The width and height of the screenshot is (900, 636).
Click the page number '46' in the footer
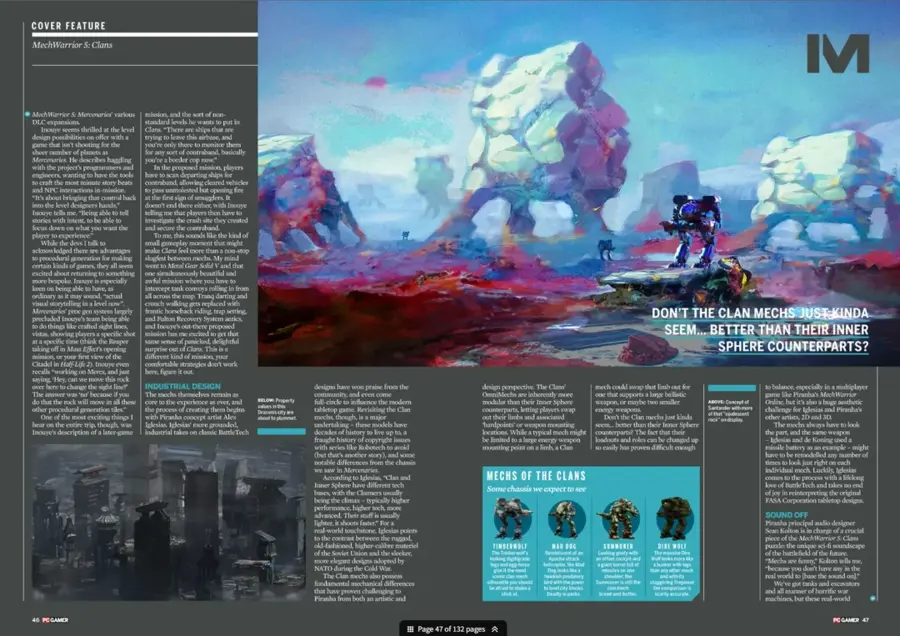pyautogui.click(x=36, y=620)
